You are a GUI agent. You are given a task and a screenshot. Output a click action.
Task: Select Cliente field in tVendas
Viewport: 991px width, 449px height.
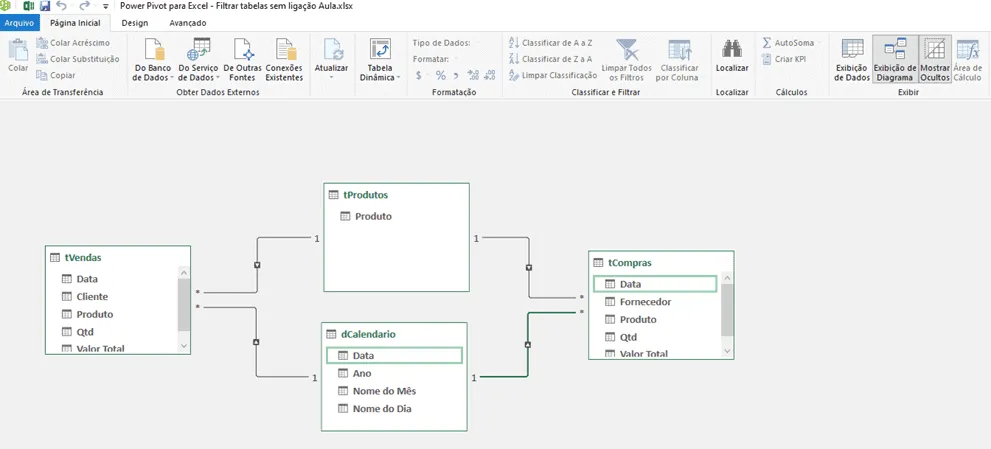(92, 297)
